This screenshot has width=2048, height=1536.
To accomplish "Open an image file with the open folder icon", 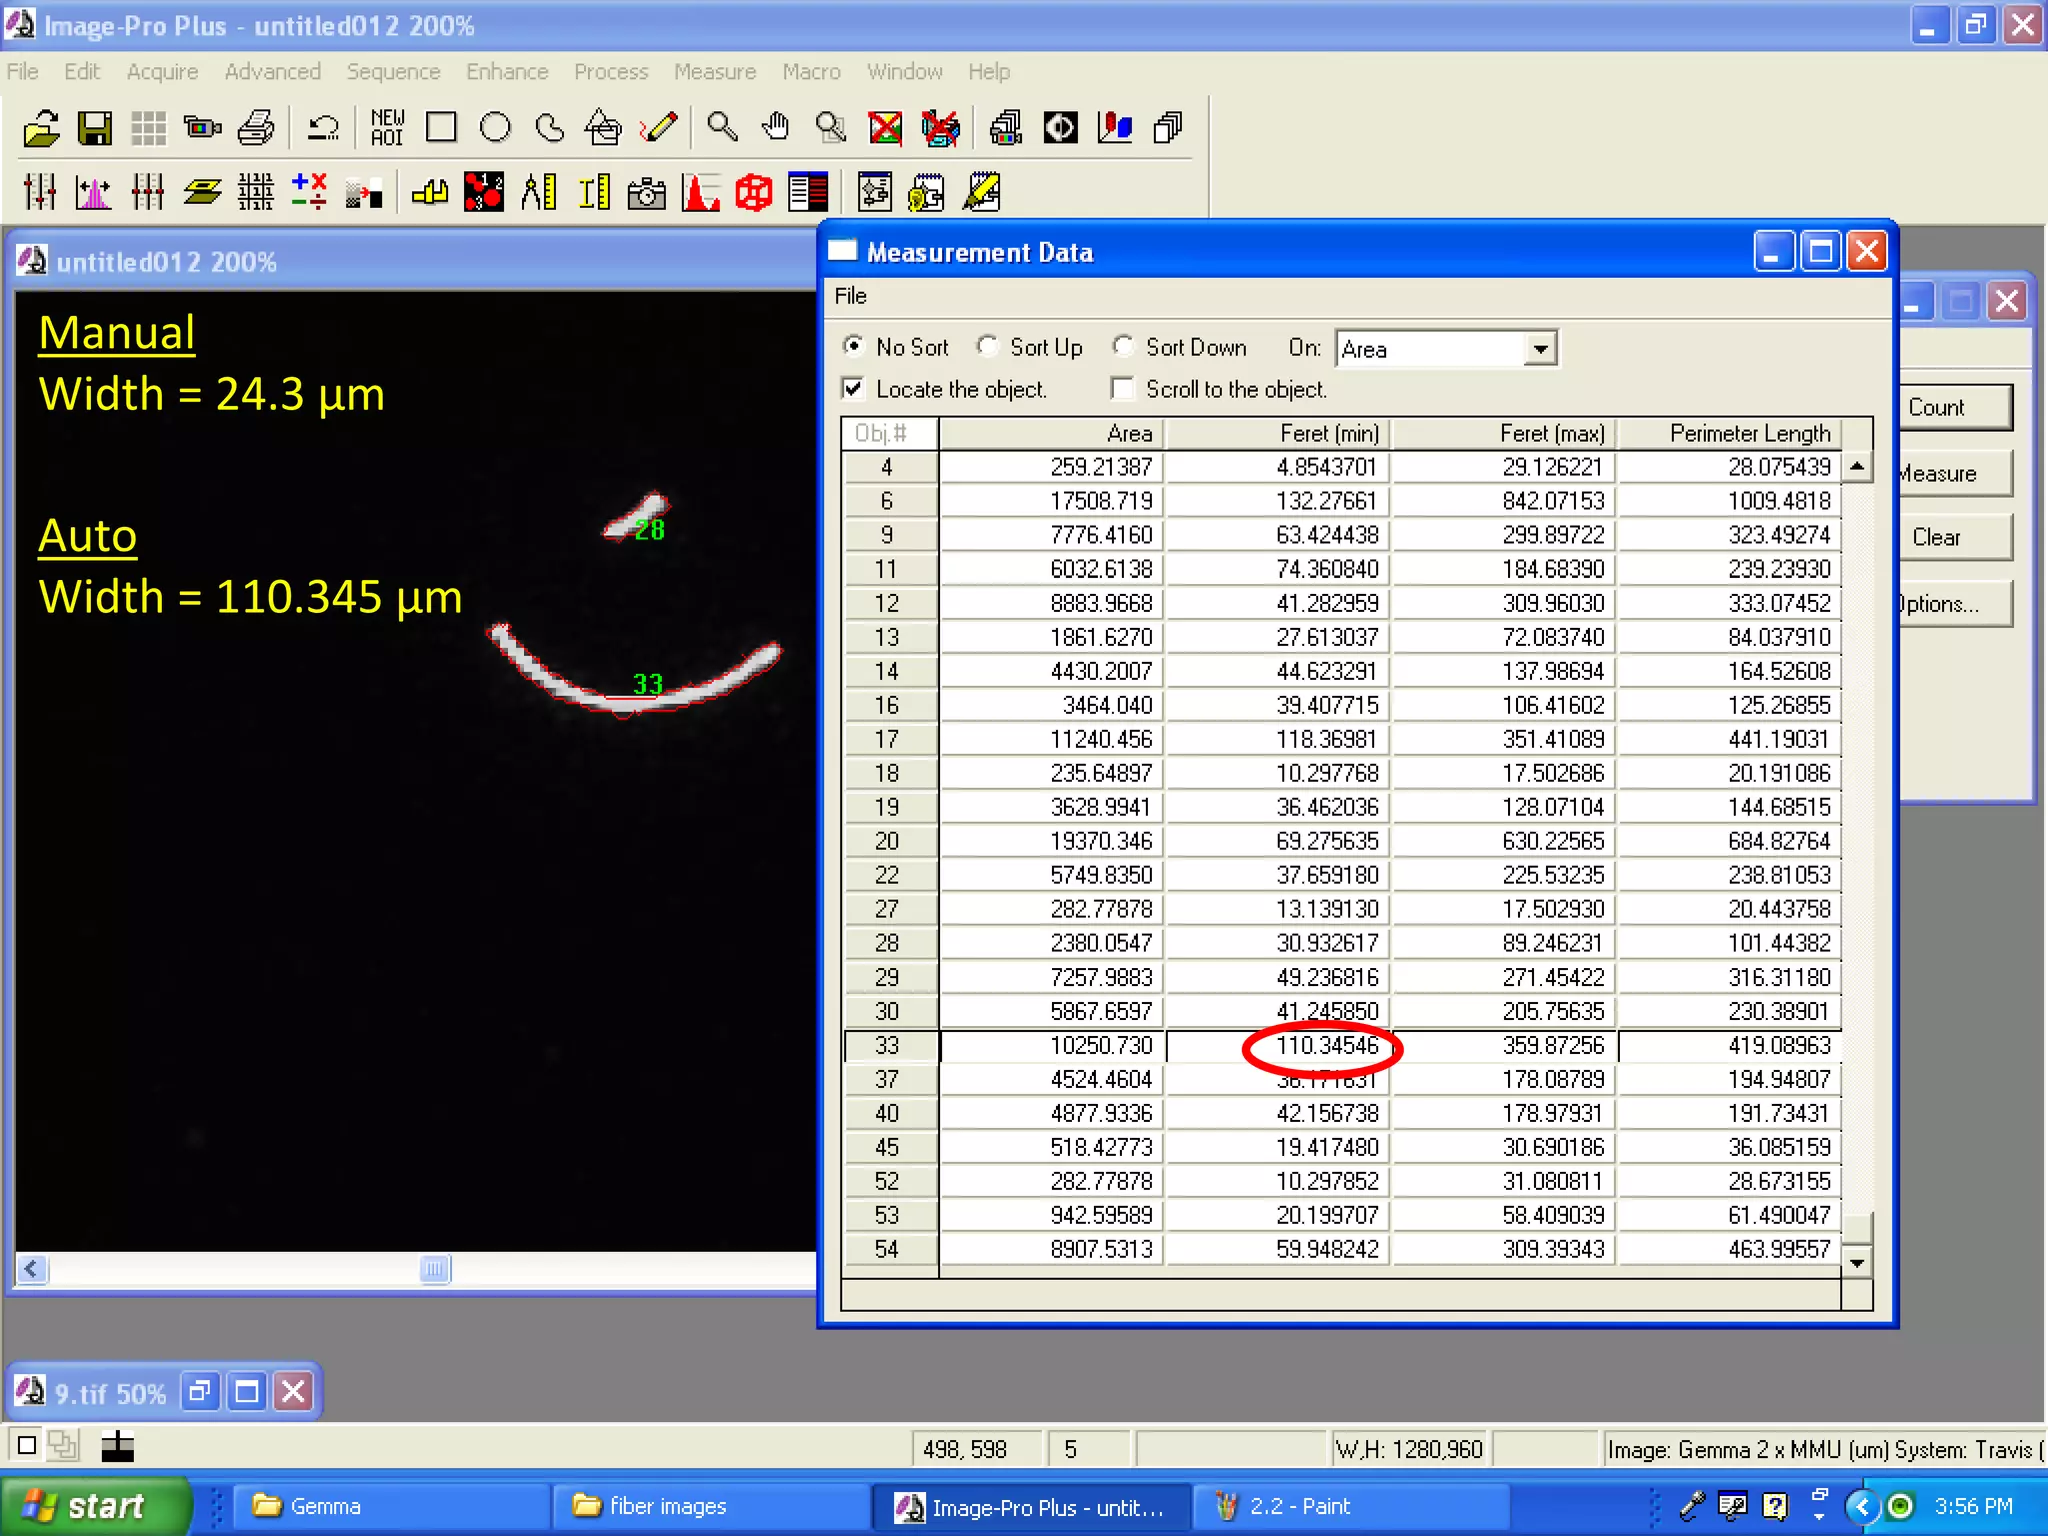I will click(x=41, y=128).
